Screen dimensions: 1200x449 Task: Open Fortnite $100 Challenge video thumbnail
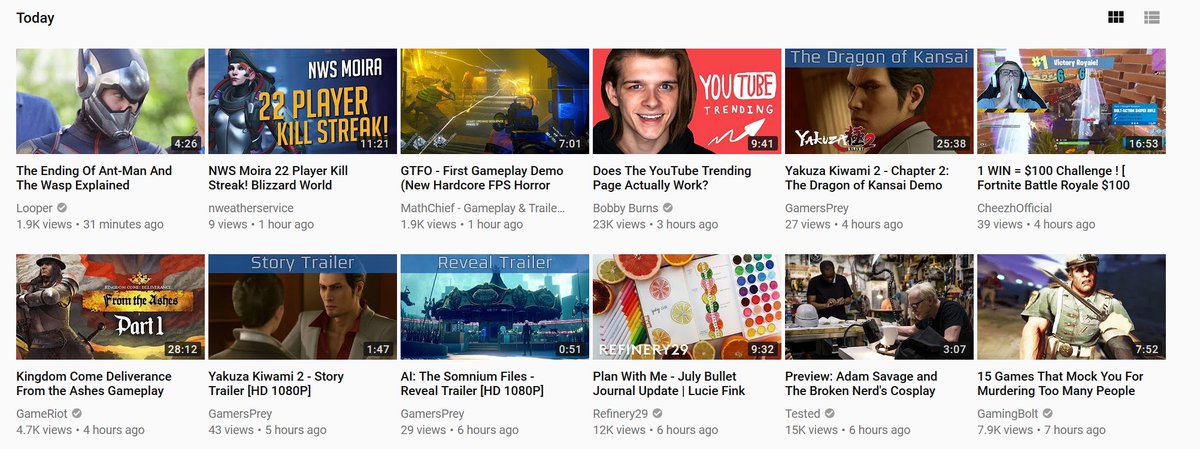click(x=1071, y=101)
